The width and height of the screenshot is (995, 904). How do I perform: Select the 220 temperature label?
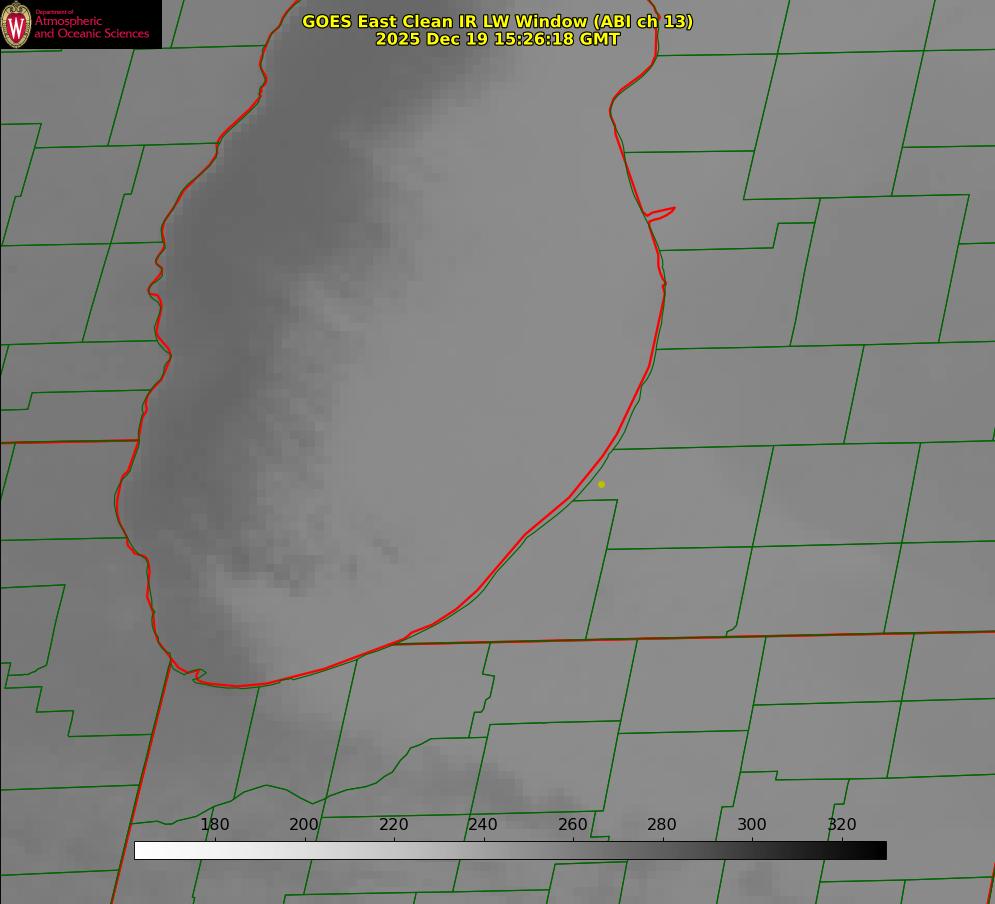[394, 825]
